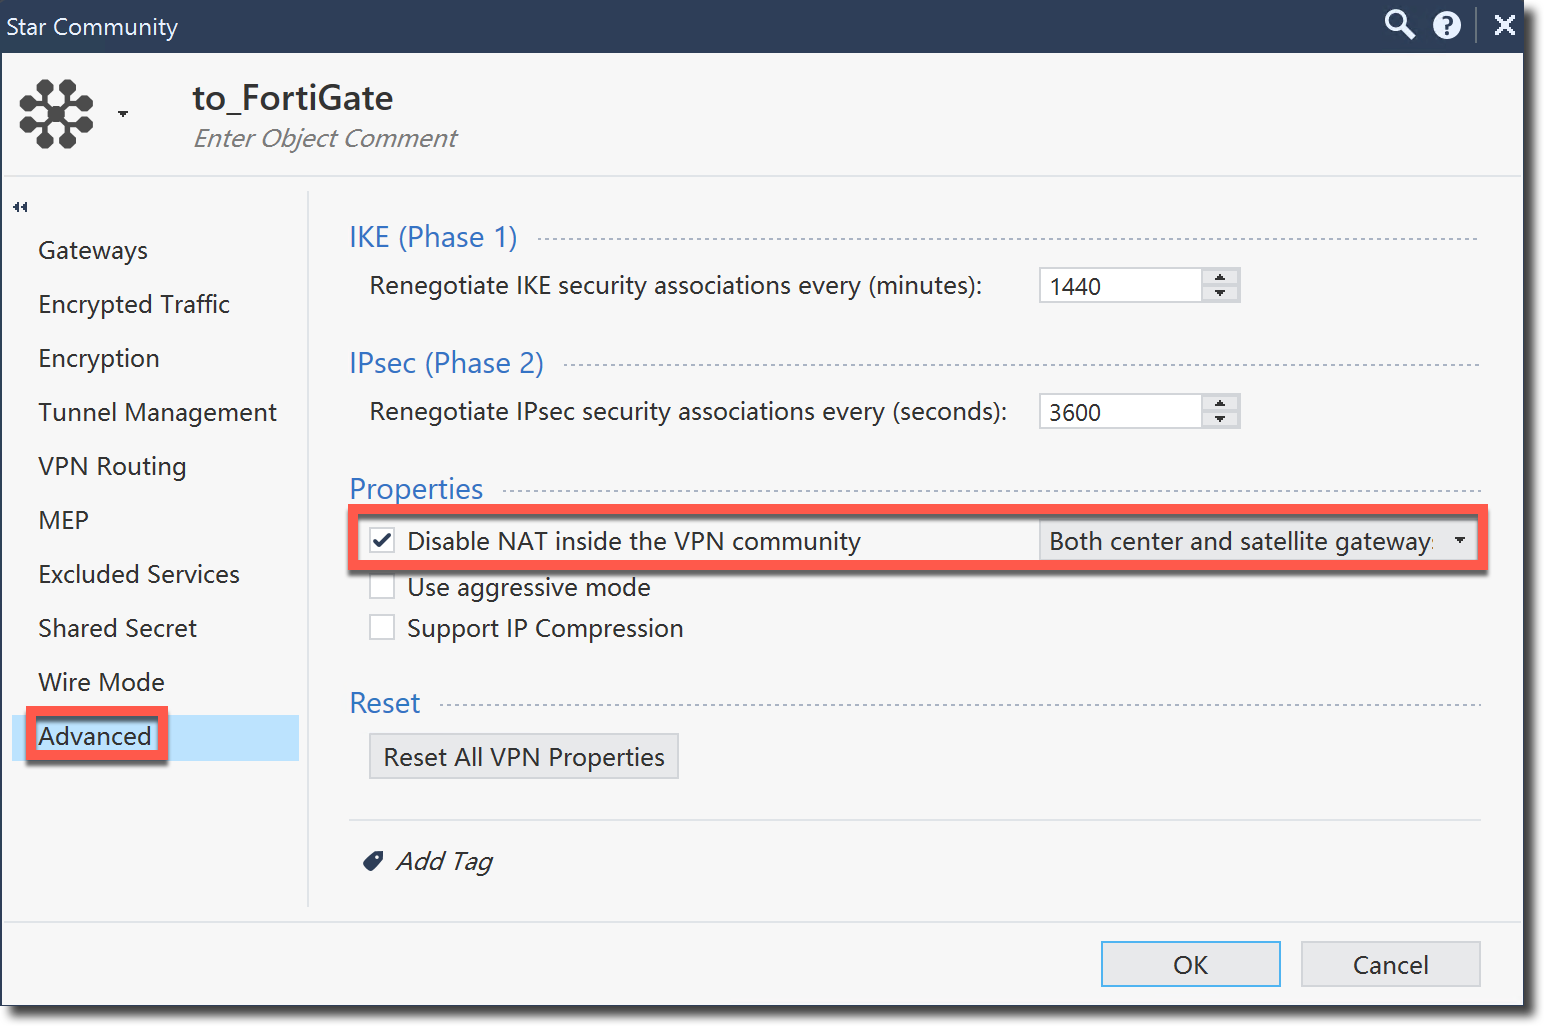
Task: Click the IKE renegotiation minutes field
Action: coord(1120,286)
